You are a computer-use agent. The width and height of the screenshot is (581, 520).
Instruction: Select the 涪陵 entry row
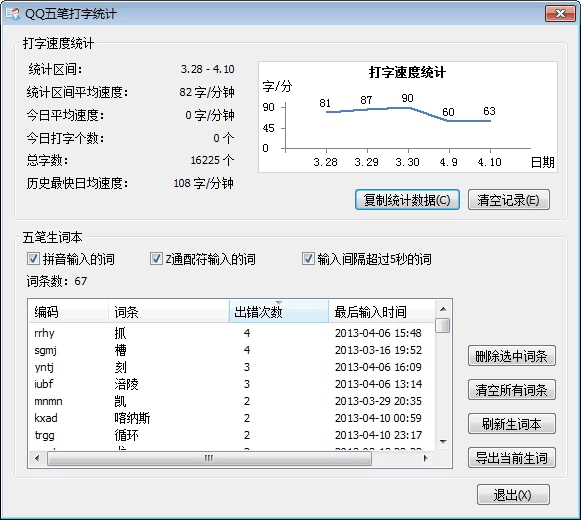pos(232,384)
